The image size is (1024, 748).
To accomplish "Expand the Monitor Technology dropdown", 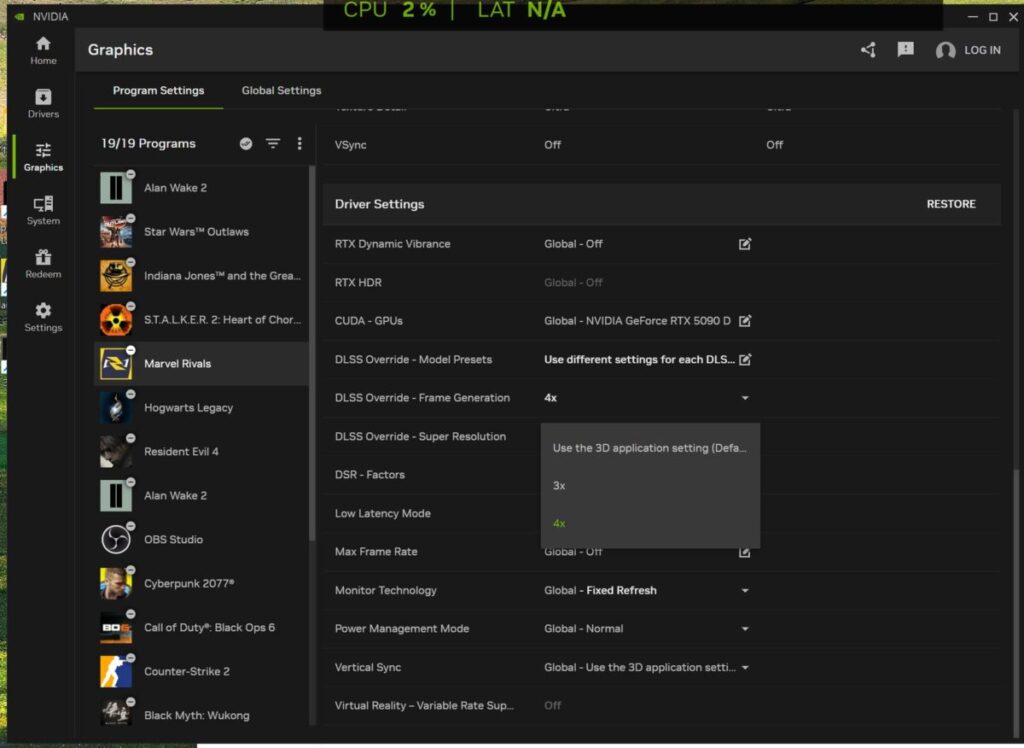I will click(744, 591).
